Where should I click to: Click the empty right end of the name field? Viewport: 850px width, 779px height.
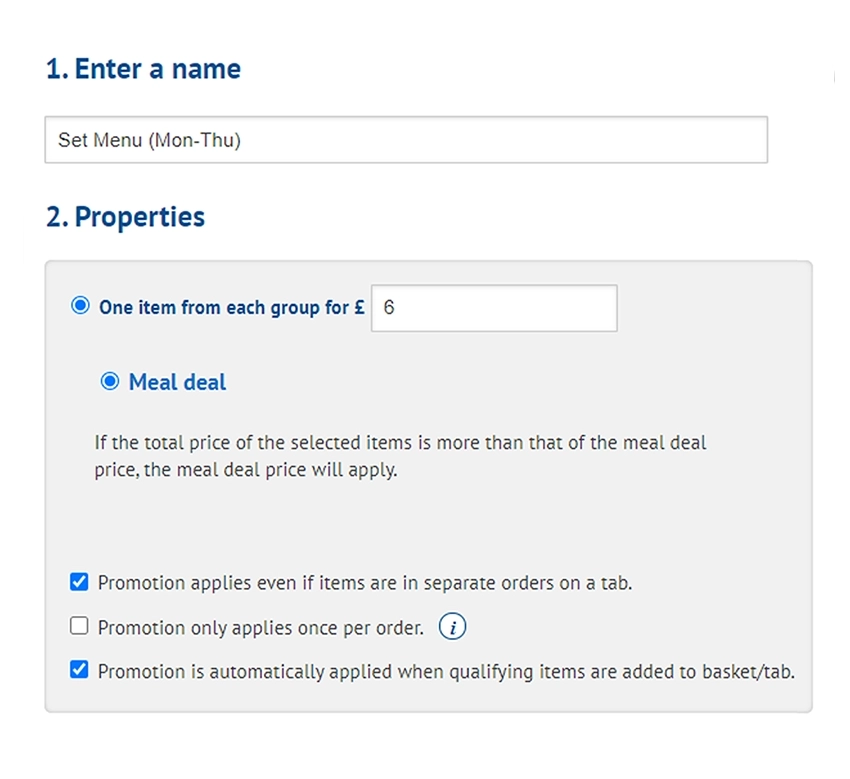coord(596,139)
